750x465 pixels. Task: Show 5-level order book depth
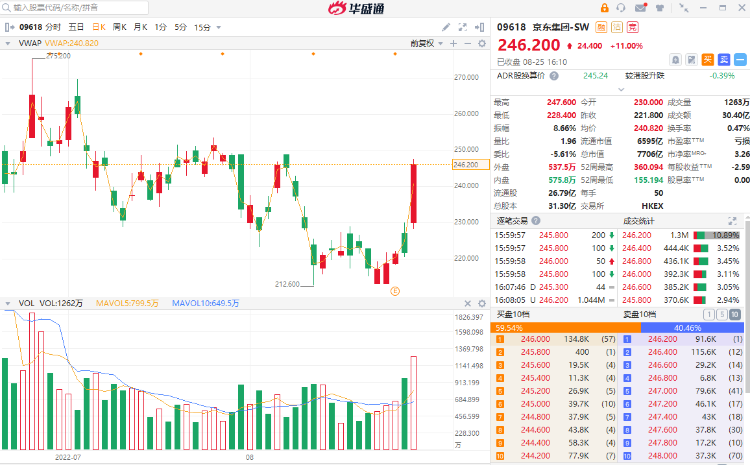(722, 314)
